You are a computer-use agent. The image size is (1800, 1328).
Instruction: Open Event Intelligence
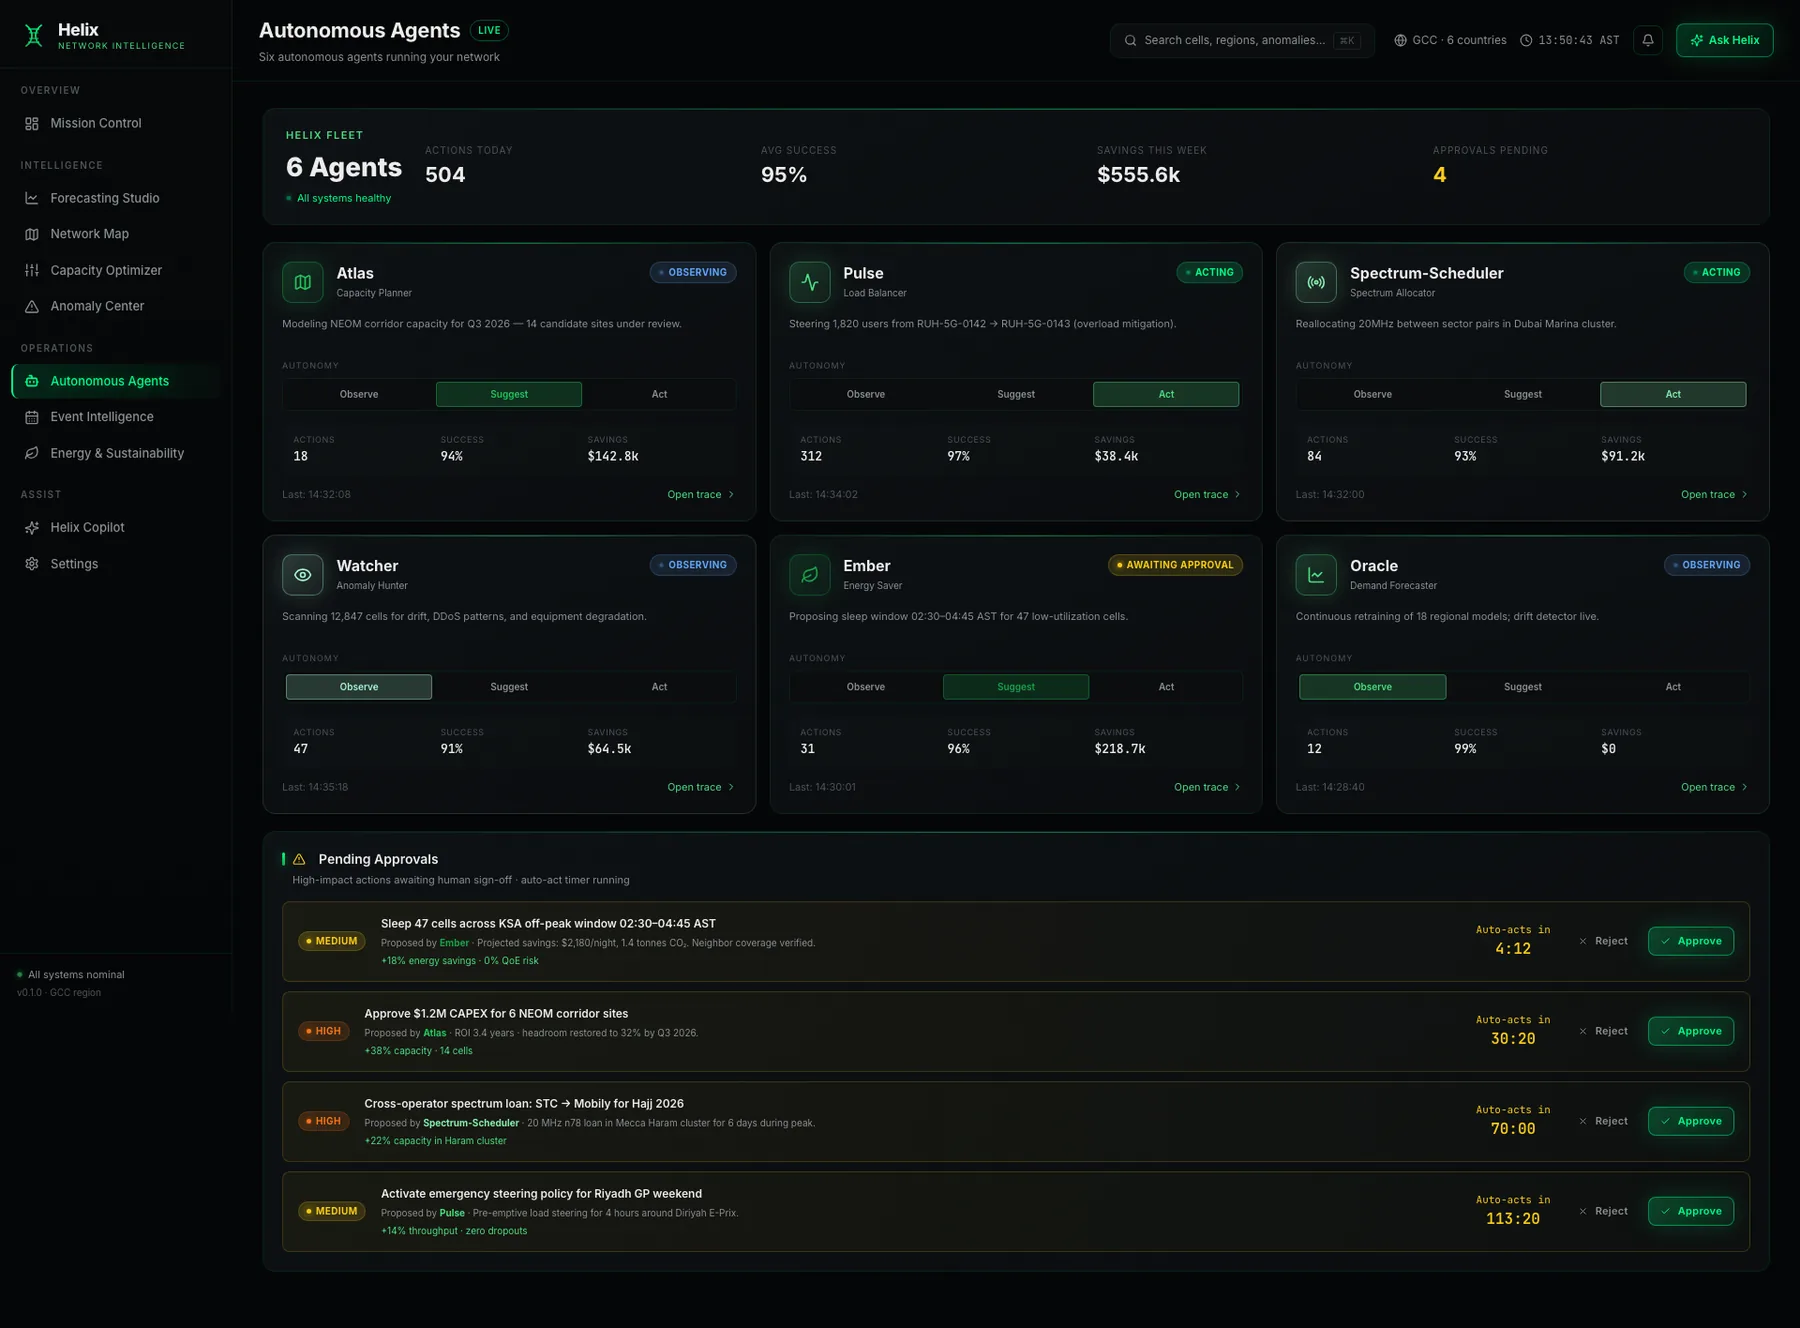[x=116, y=417]
